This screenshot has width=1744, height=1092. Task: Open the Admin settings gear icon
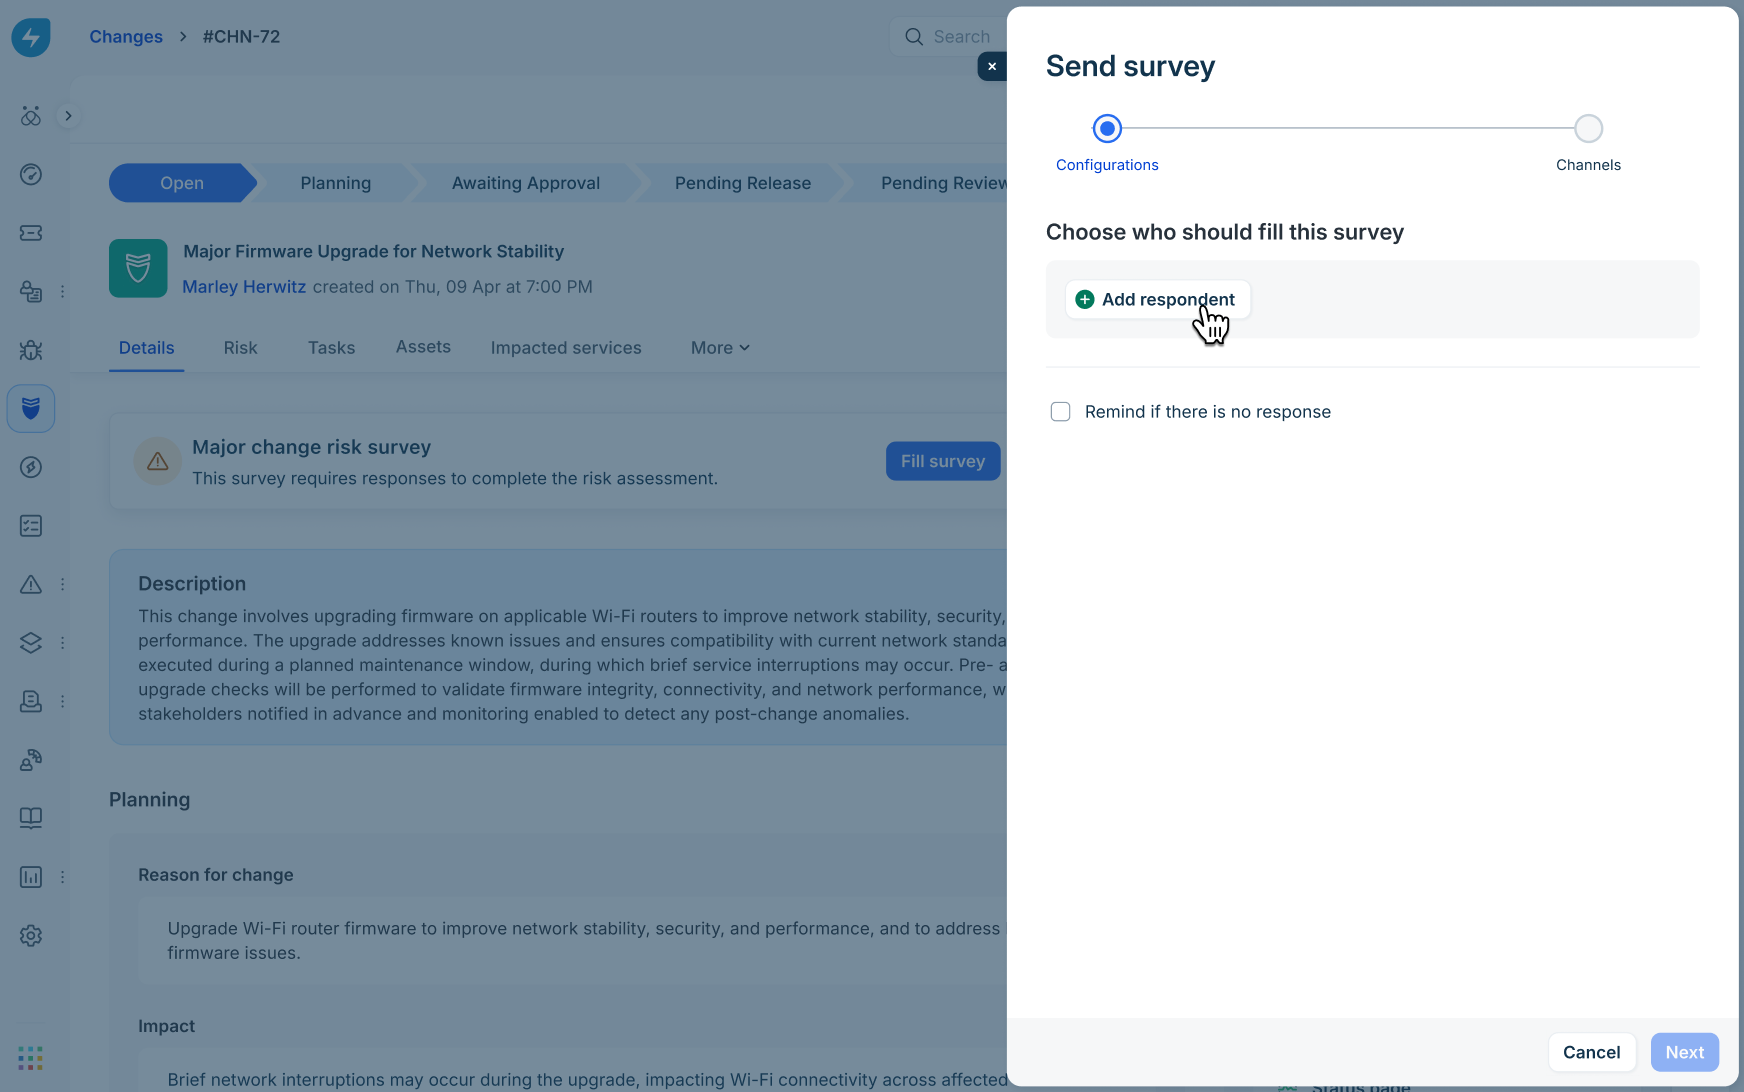(31, 936)
